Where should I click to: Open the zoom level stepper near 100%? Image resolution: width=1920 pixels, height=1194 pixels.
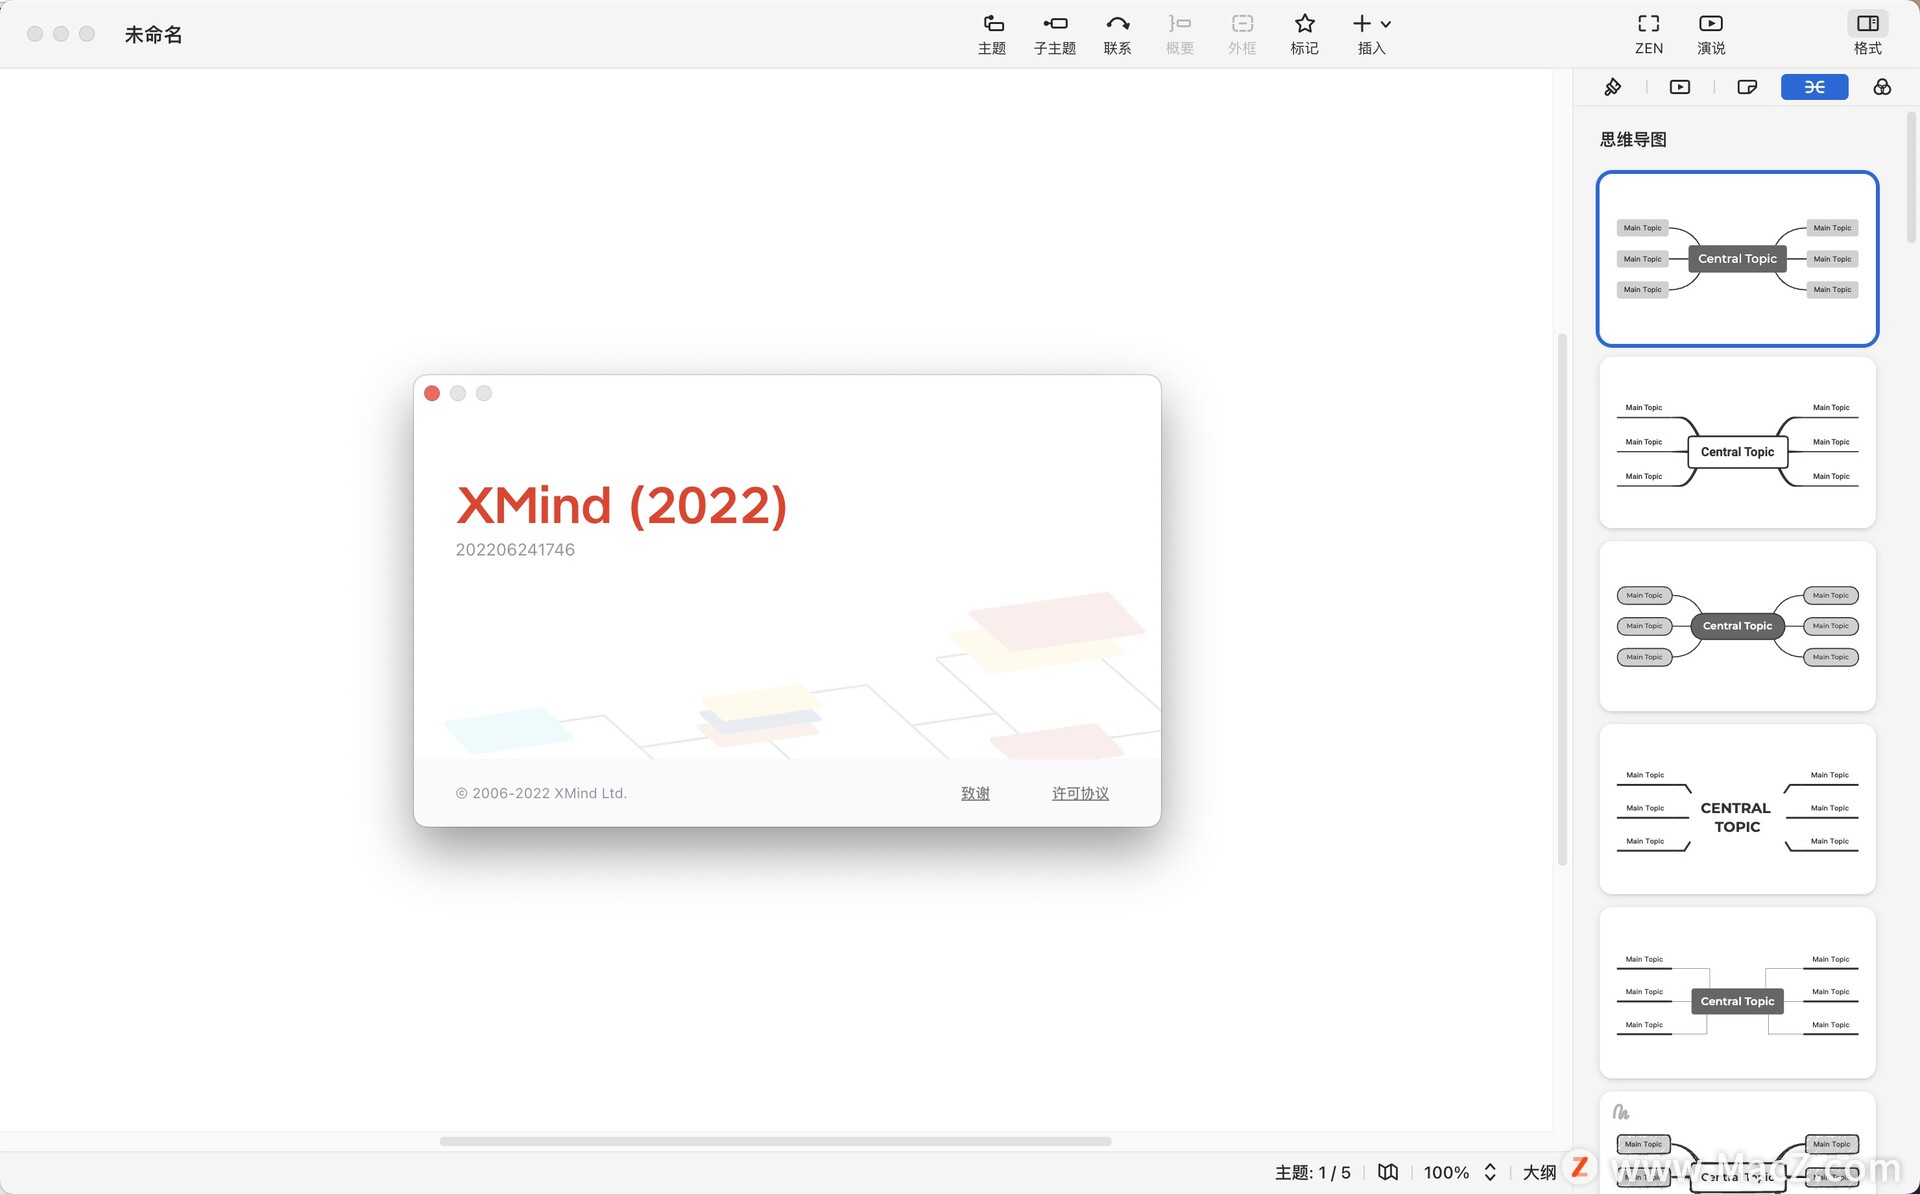(x=1489, y=1172)
